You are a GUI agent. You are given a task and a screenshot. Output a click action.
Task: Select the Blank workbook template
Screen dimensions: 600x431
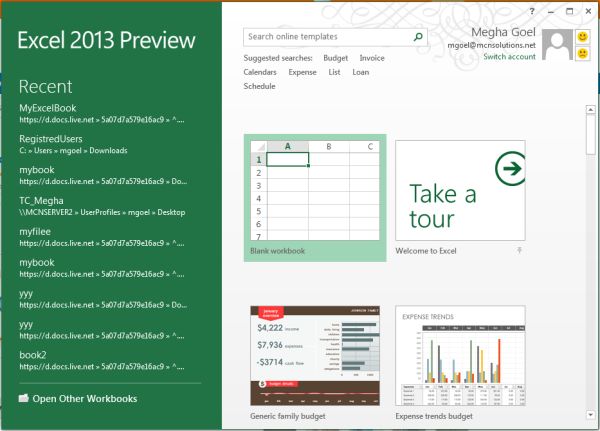click(315, 198)
